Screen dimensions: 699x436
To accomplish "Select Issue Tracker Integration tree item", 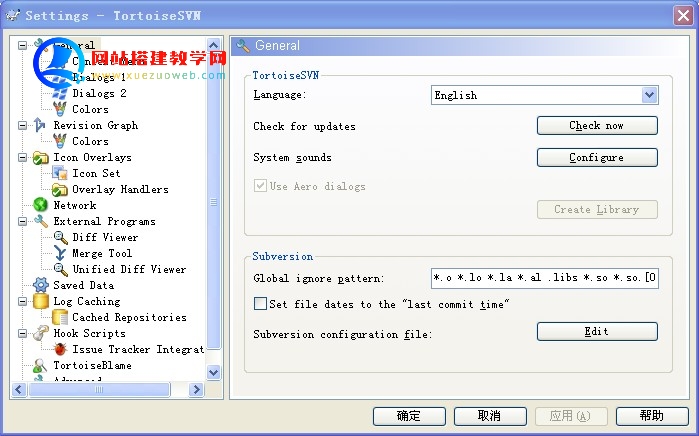I will click(x=138, y=349).
